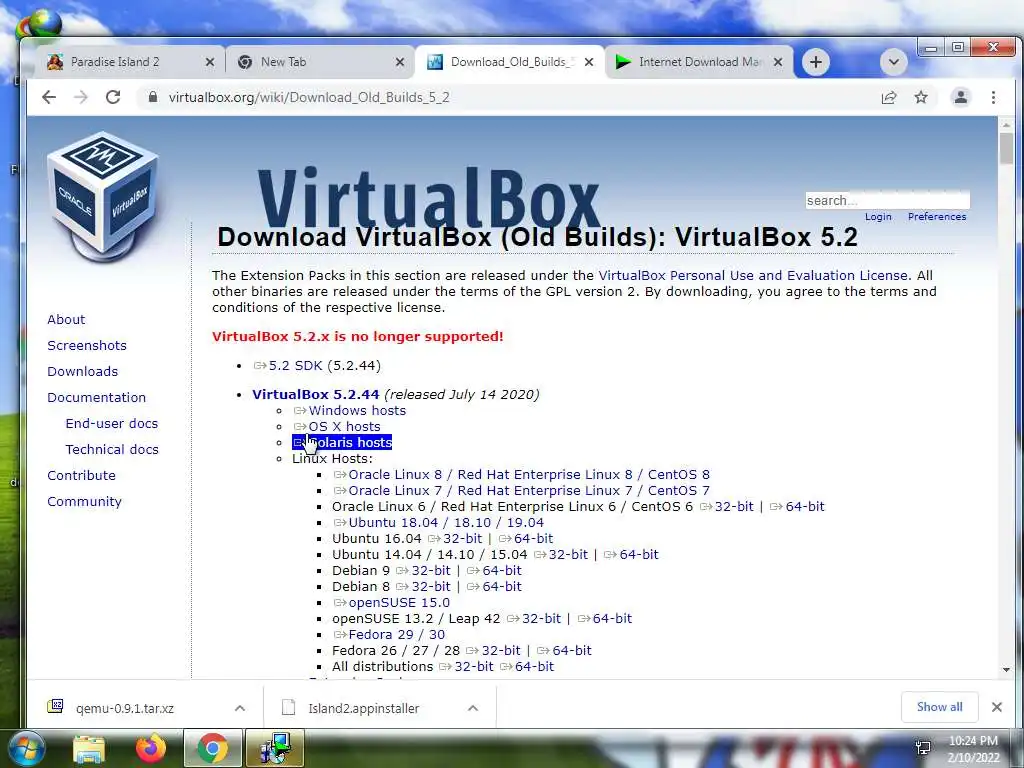Open the Chrome profile avatar

[x=961, y=97]
